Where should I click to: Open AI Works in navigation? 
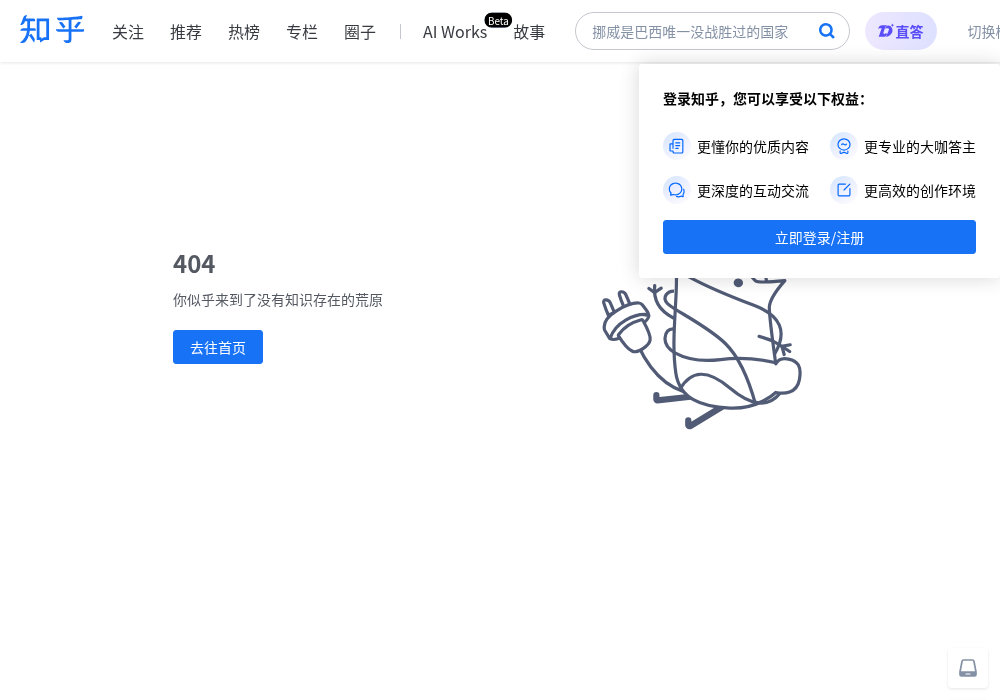coord(455,32)
